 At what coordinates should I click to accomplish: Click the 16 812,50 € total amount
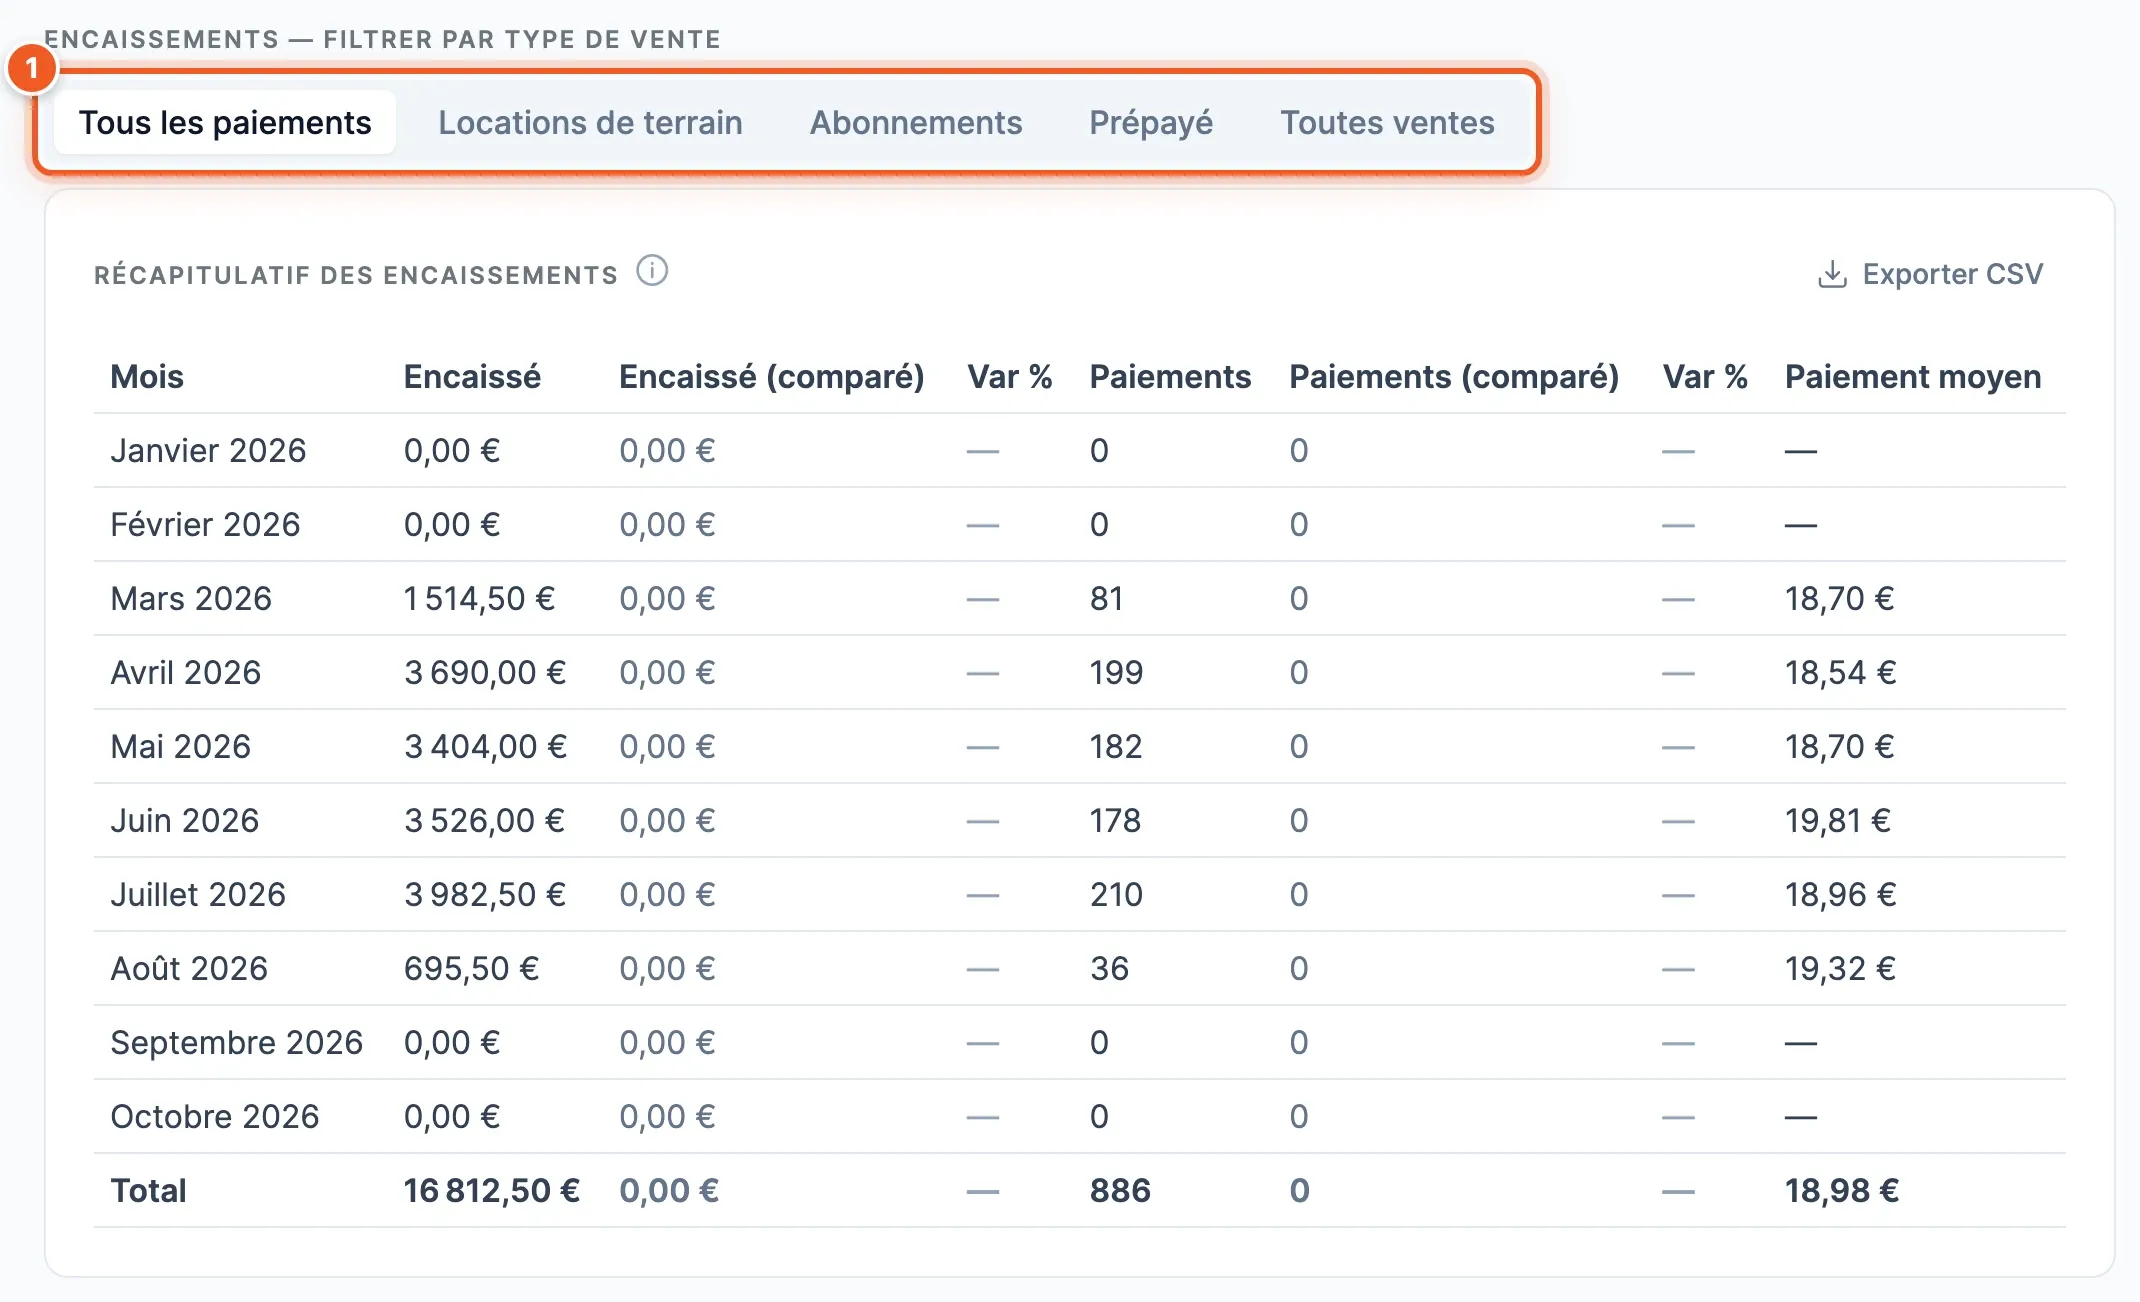pos(491,1190)
